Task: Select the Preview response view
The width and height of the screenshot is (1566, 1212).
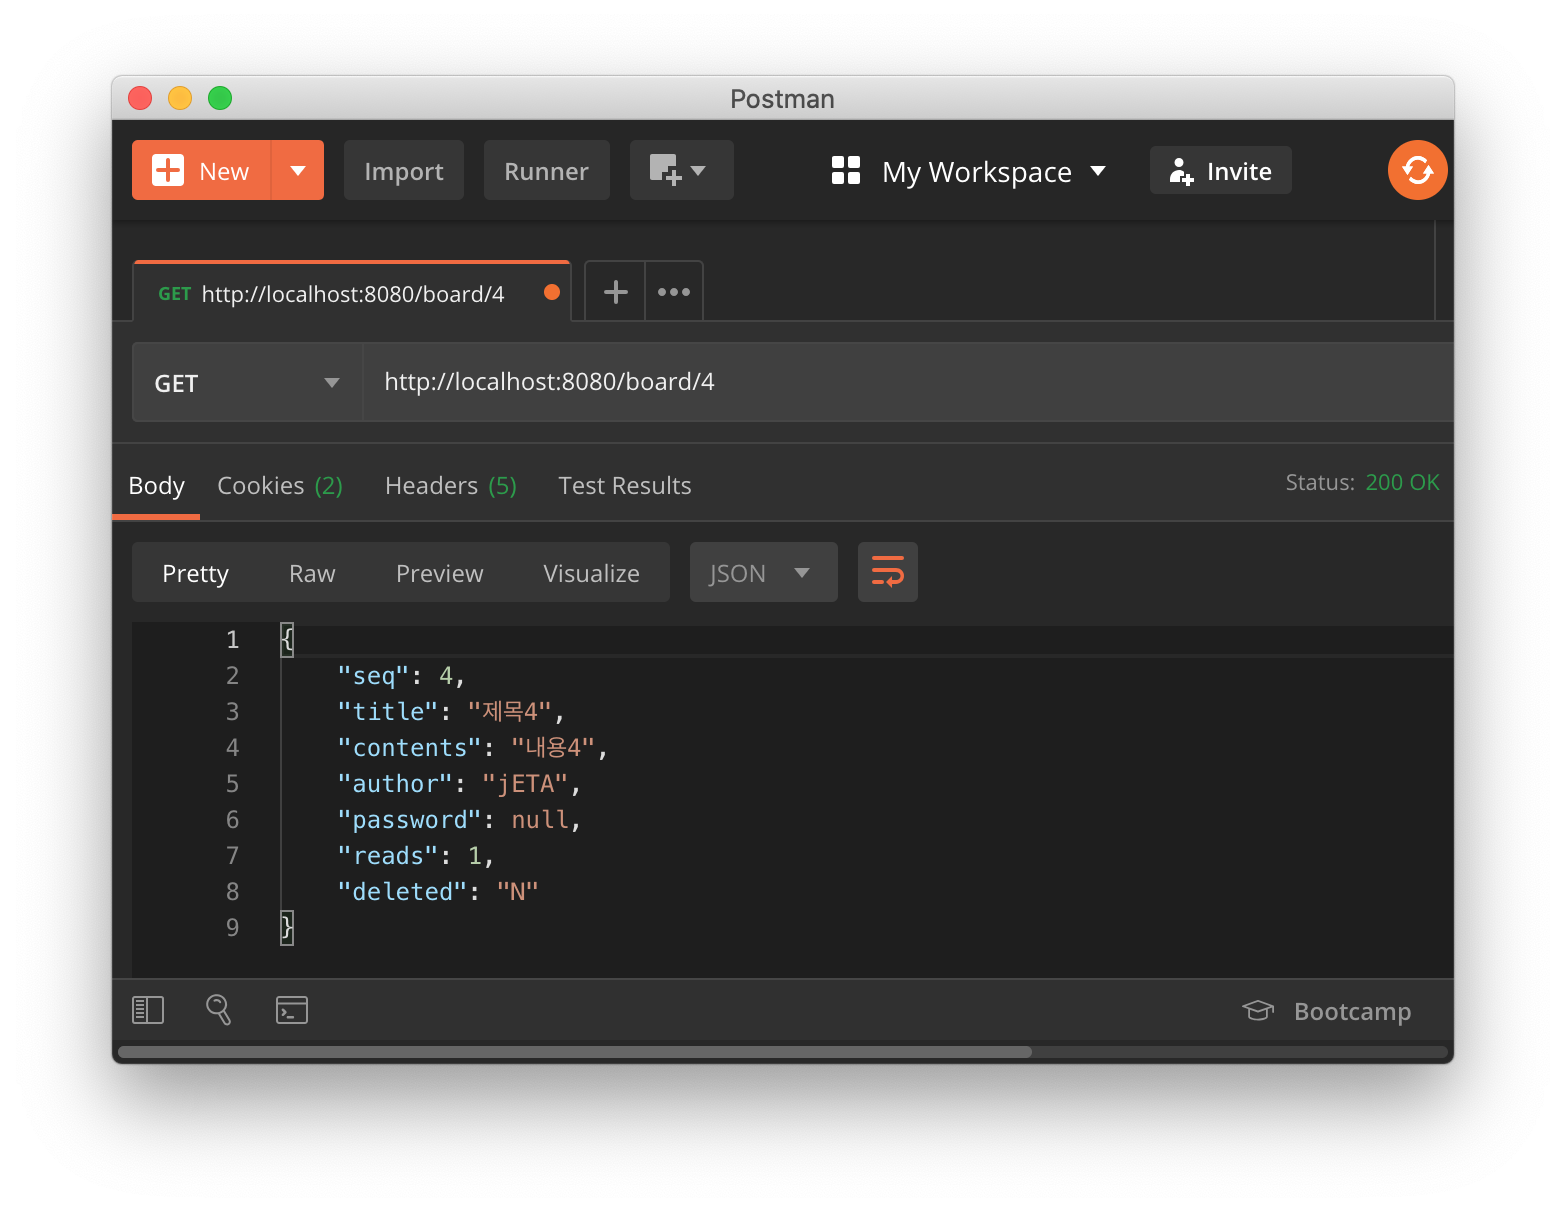Action: tap(439, 573)
